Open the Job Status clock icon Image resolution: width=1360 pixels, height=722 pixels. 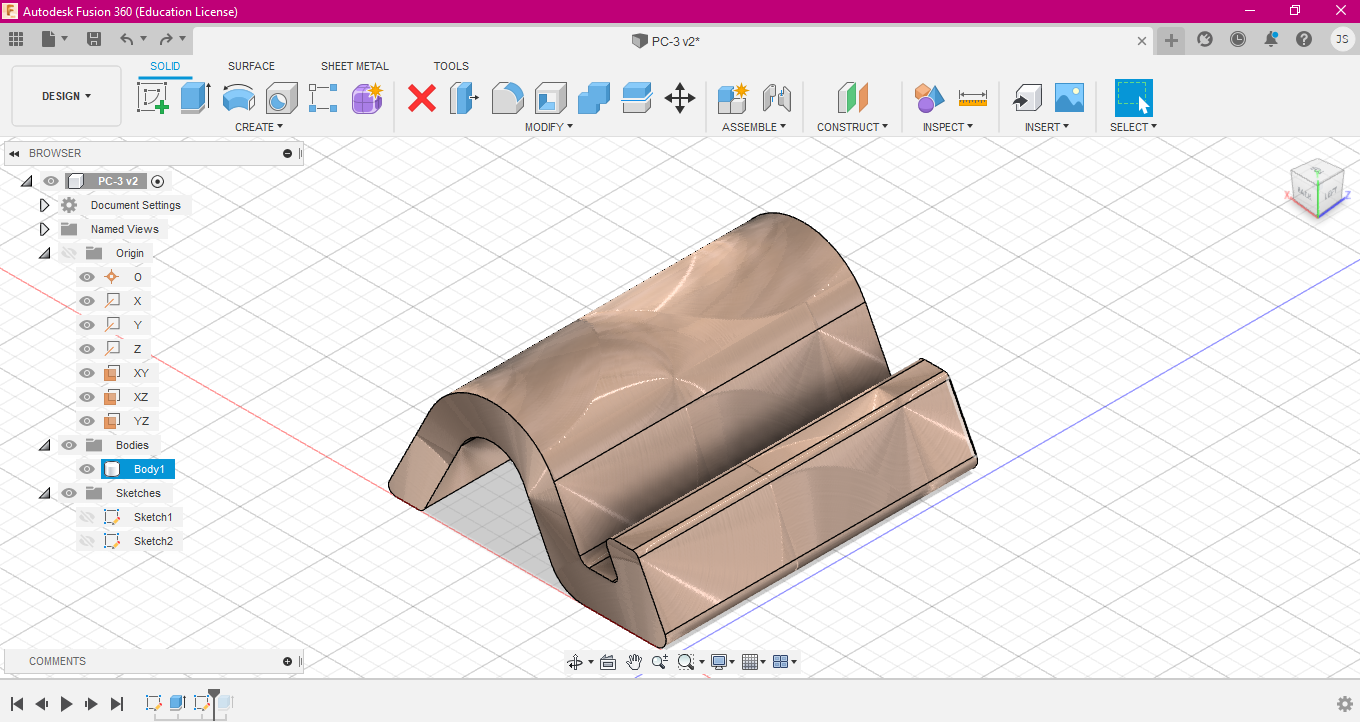tap(1238, 39)
